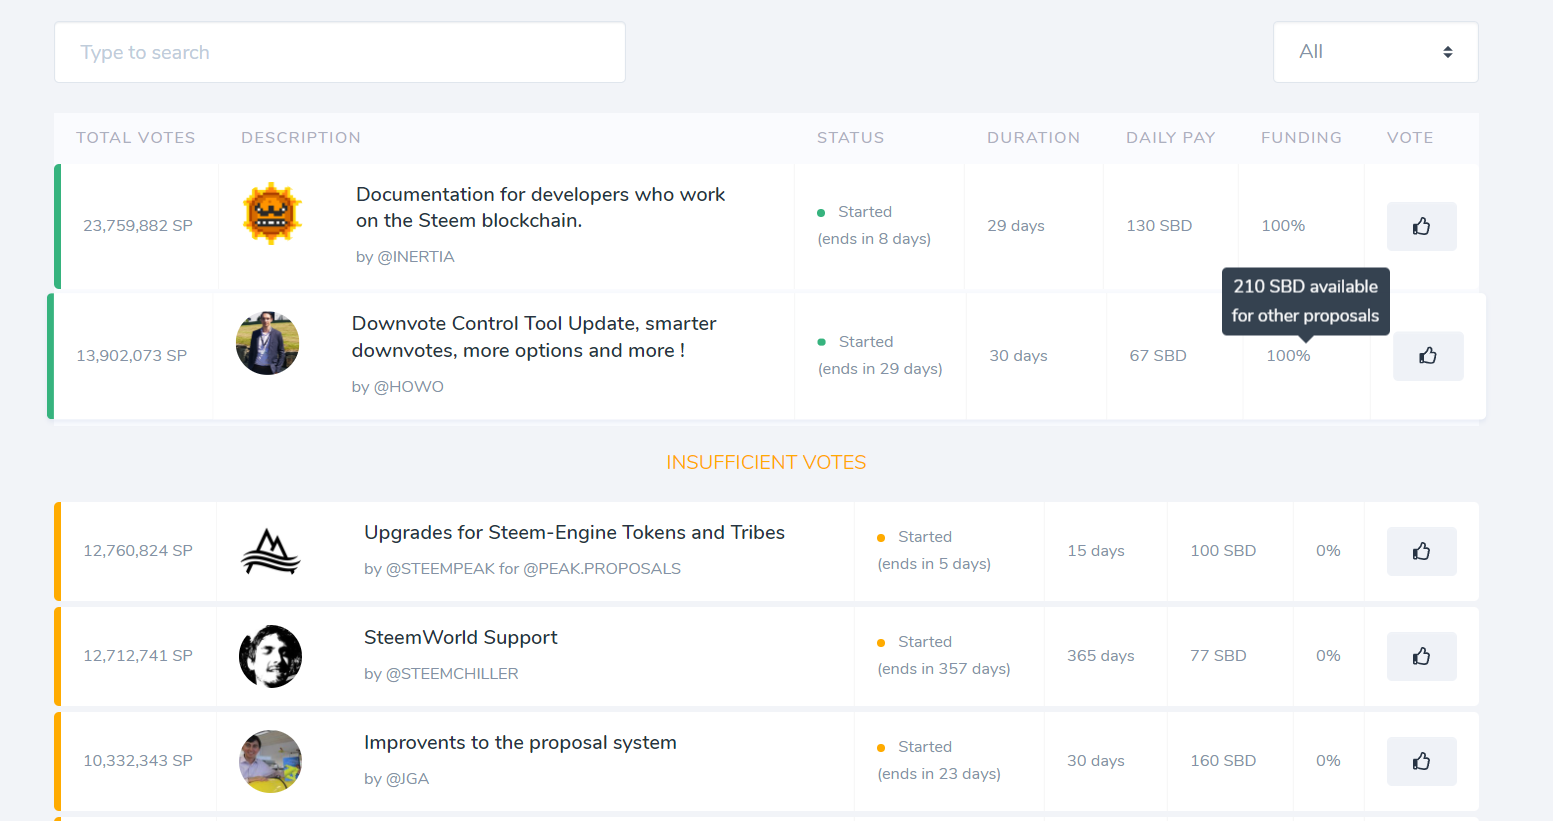Select the 12,760,824 SP vote total
The width and height of the screenshot is (1553, 821).
pos(138,551)
